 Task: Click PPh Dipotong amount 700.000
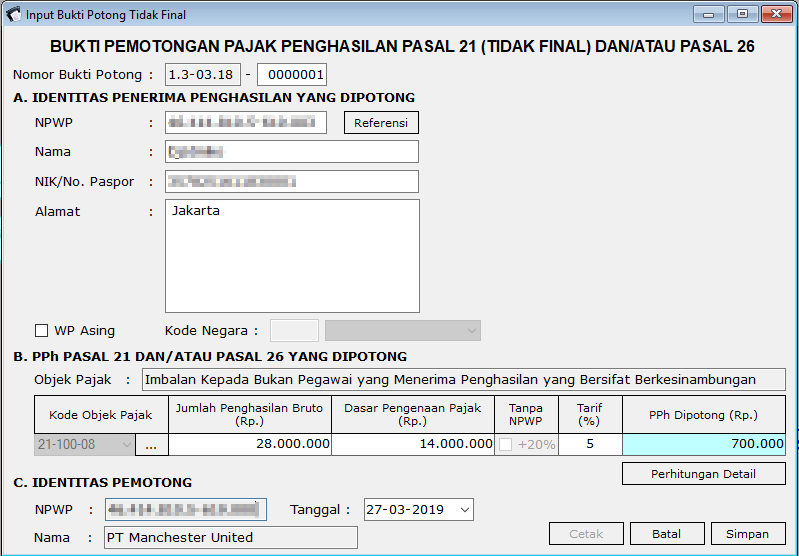704,444
